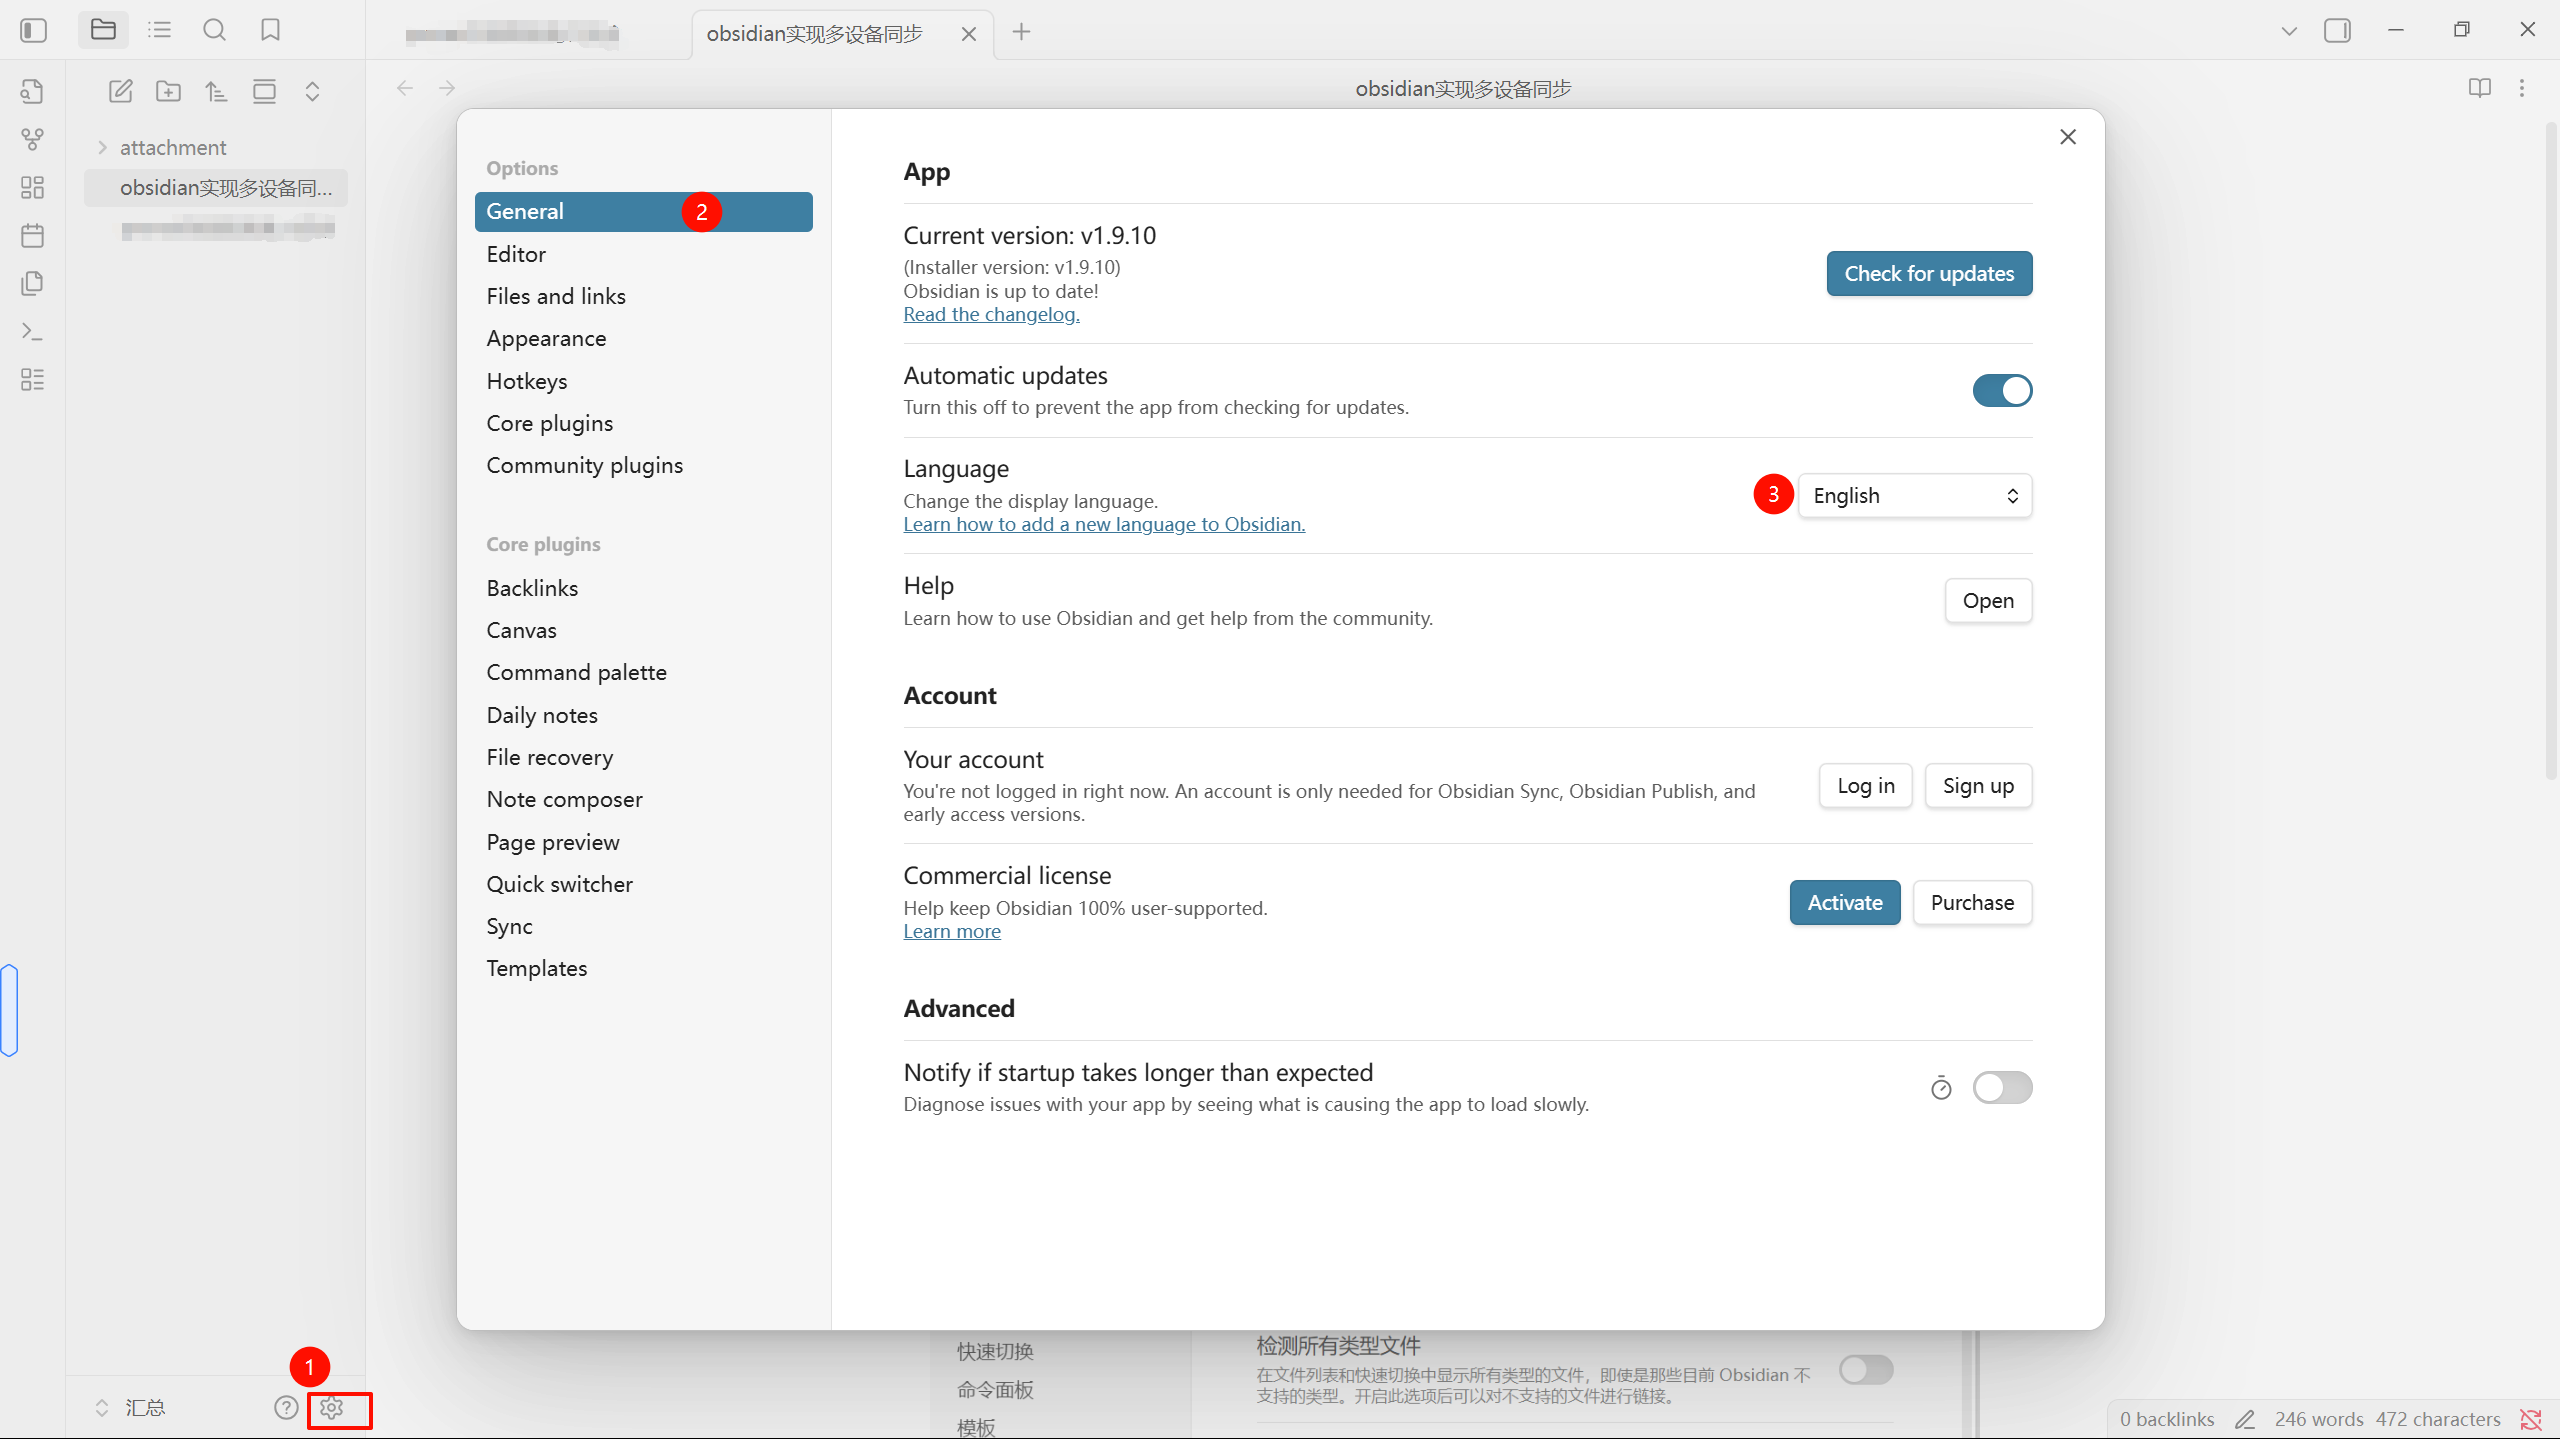2560x1439 pixels.
Task: Open Files and links settings
Action: tap(644, 296)
